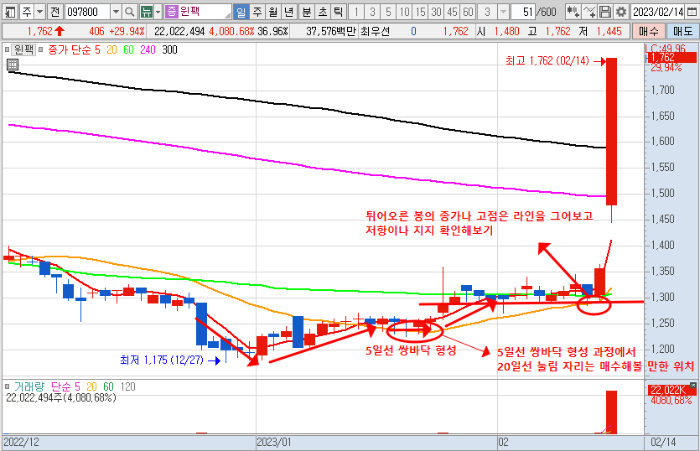The image size is (700, 451).
Task: Open dropdown arrow next to 뉴 icon
Action: (x=158, y=12)
